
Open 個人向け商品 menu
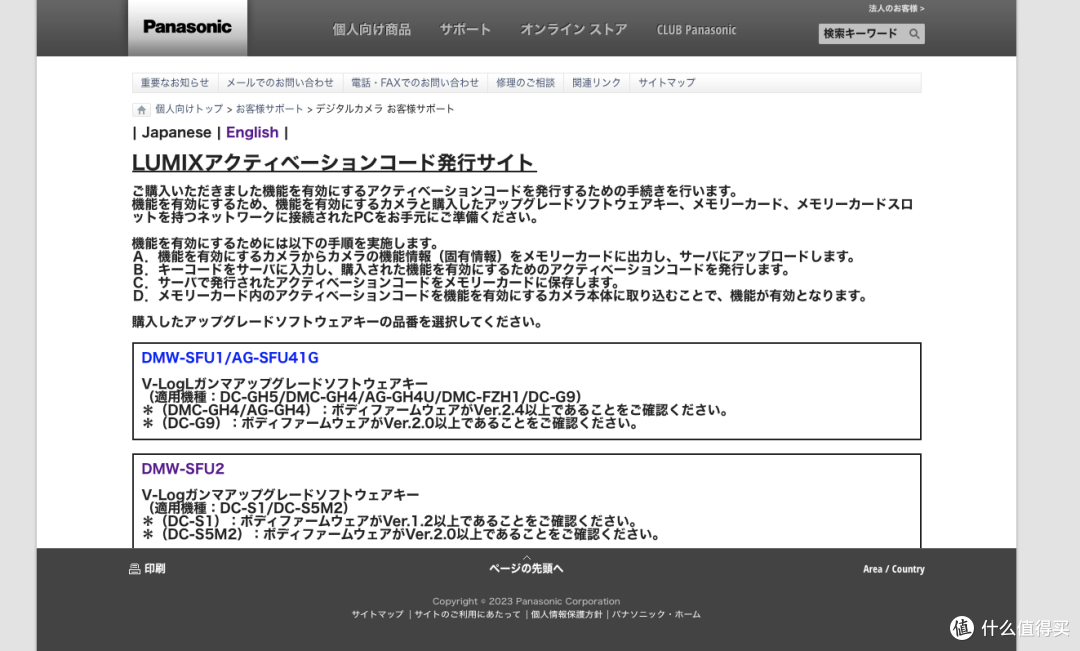click(371, 30)
